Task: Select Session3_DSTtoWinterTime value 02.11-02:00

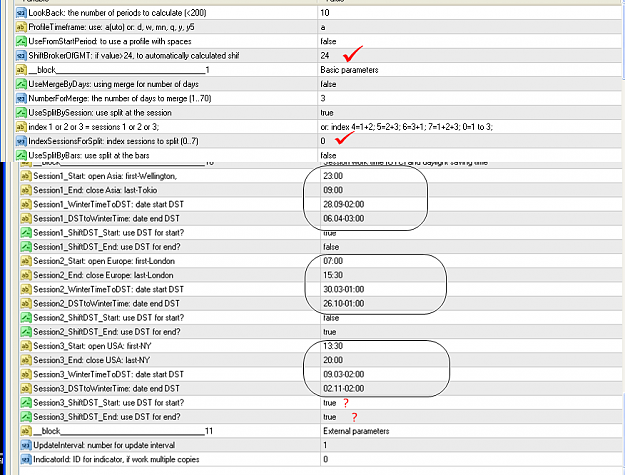Action: pyautogui.click(x=344, y=389)
